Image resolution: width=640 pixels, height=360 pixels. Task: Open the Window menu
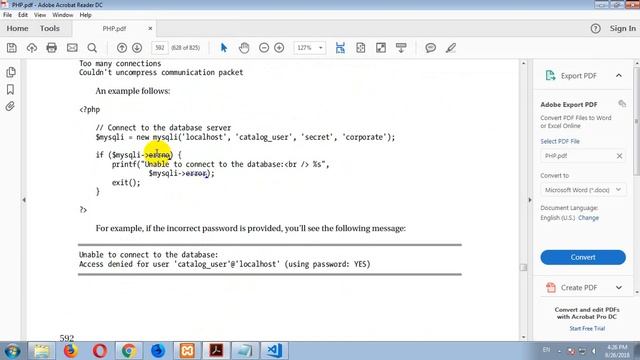pyautogui.click(x=63, y=15)
